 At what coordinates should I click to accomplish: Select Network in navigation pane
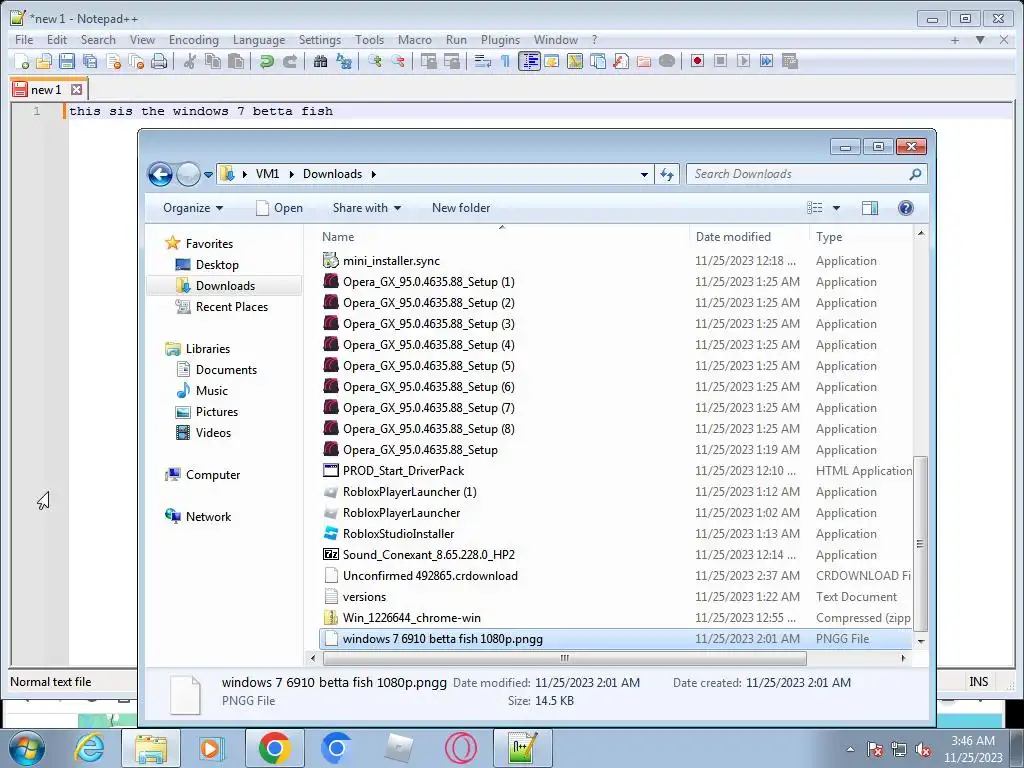click(208, 517)
